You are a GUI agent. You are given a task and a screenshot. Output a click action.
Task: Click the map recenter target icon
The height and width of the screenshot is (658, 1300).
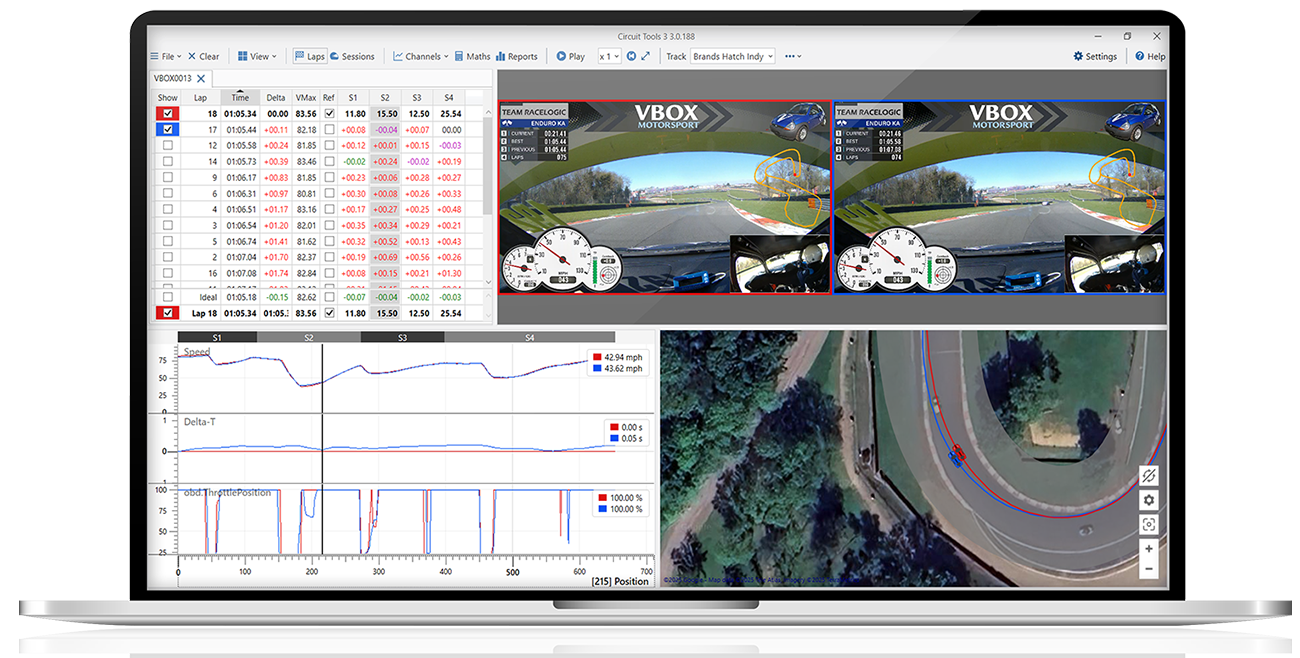pos(1149,524)
